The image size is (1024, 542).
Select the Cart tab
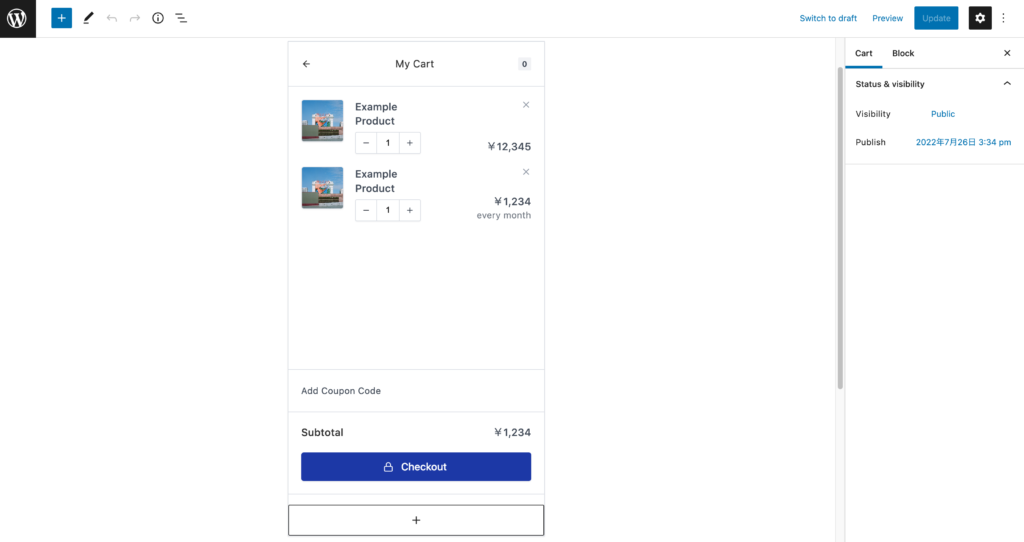tap(863, 54)
